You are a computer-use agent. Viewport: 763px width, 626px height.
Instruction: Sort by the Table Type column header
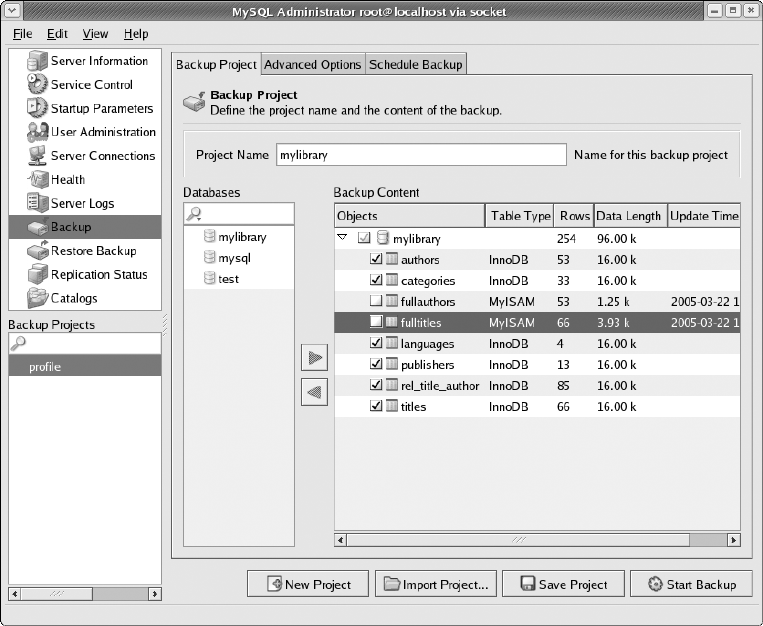click(x=520, y=216)
